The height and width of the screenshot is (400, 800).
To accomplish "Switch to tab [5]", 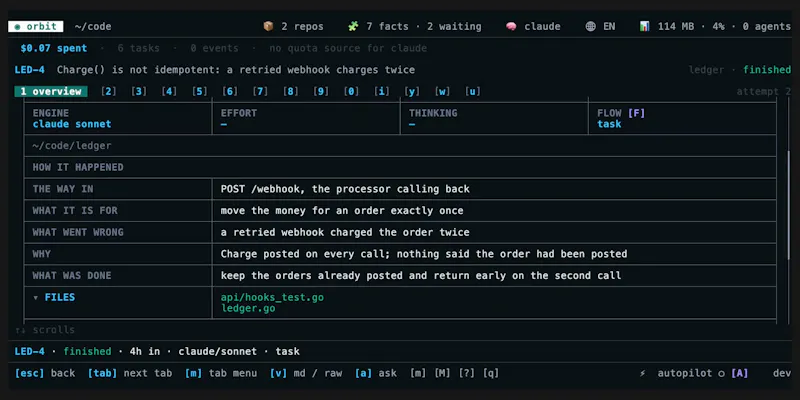I will (x=199, y=92).
